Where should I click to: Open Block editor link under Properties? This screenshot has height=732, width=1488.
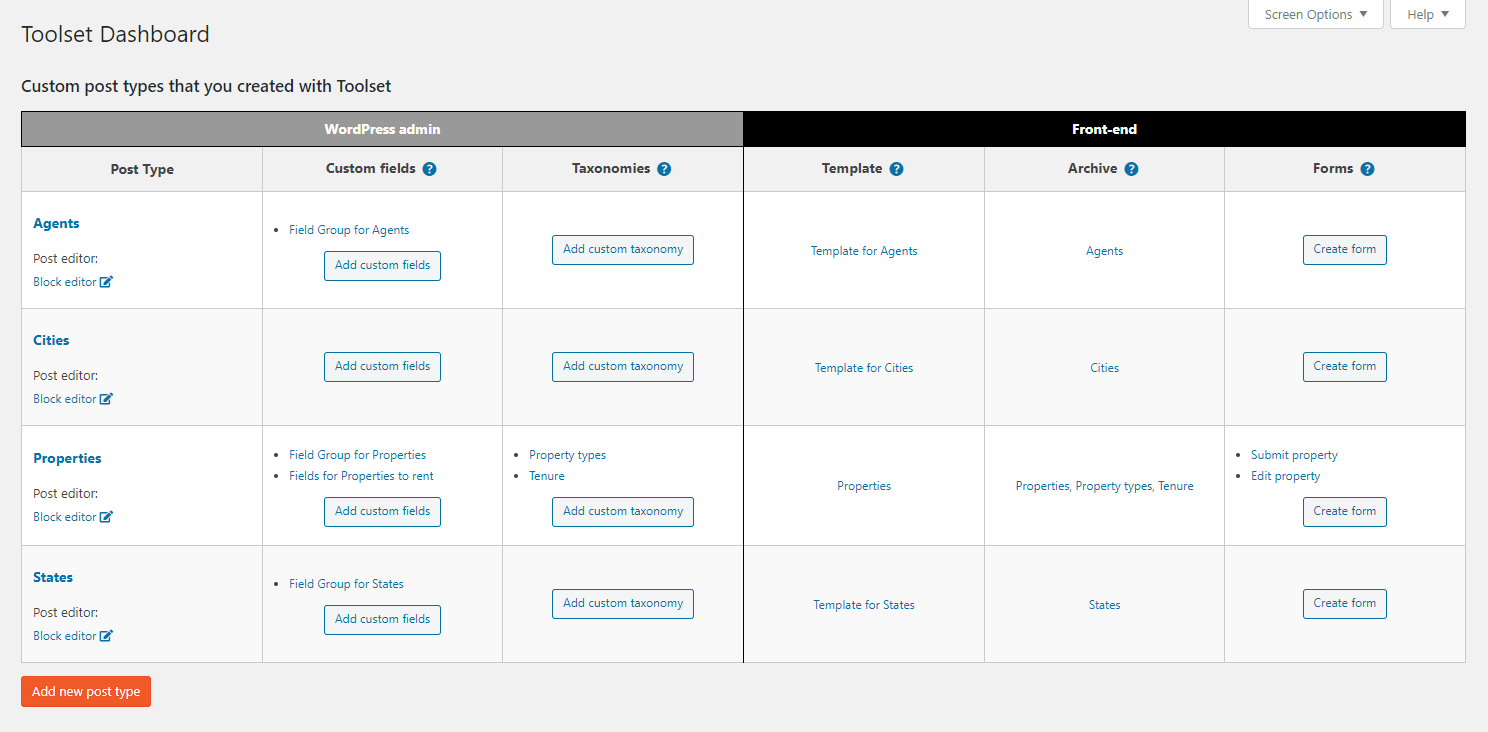click(65, 517)
